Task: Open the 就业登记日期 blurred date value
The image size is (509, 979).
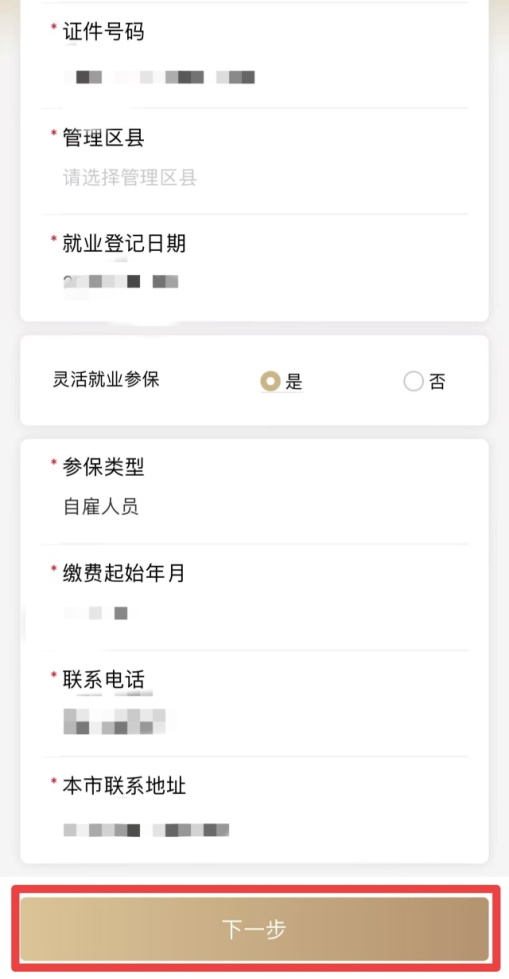Action: click(121, 282)
